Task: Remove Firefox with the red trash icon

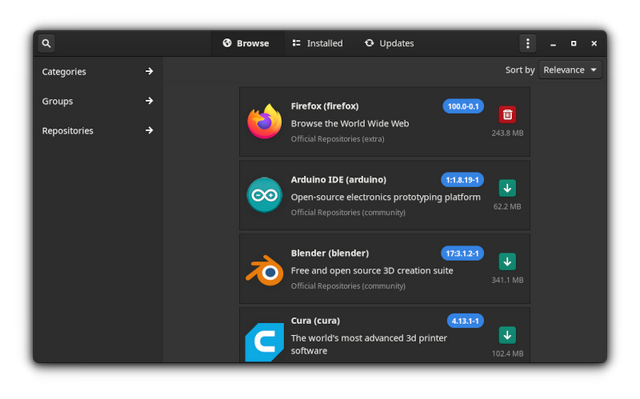Action: pos(507,115)
